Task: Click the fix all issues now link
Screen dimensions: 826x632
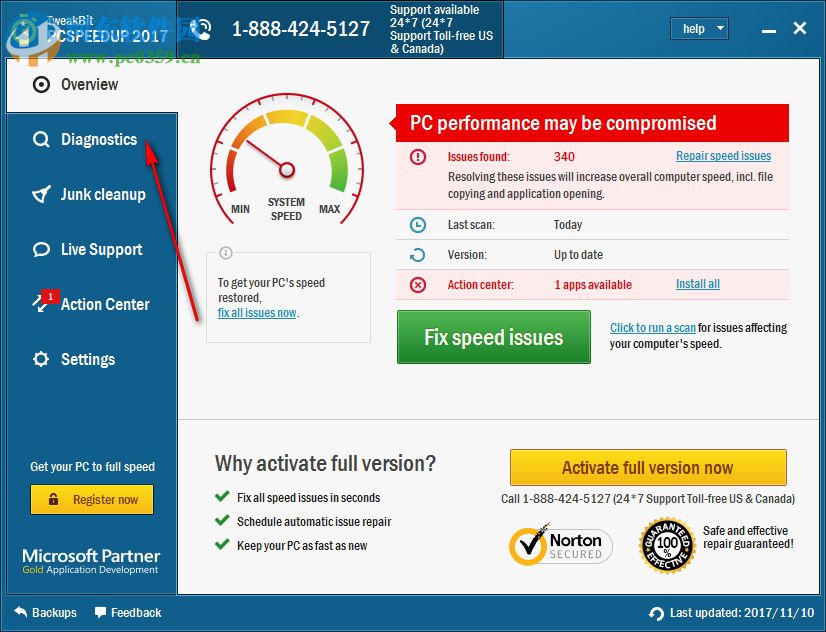Action: pos(259,312)
